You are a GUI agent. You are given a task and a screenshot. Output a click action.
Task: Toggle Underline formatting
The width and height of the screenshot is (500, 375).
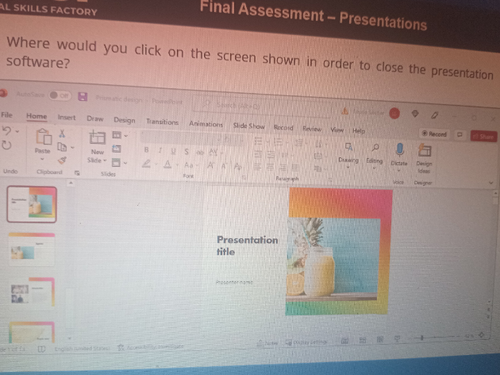click(173, 151)
